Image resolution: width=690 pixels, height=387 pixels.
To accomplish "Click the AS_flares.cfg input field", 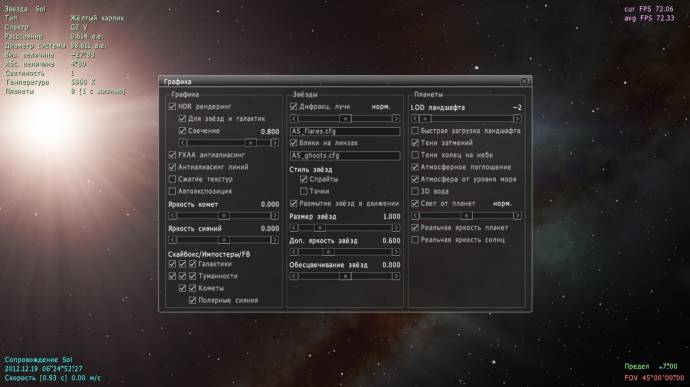I will coord(345,131).
